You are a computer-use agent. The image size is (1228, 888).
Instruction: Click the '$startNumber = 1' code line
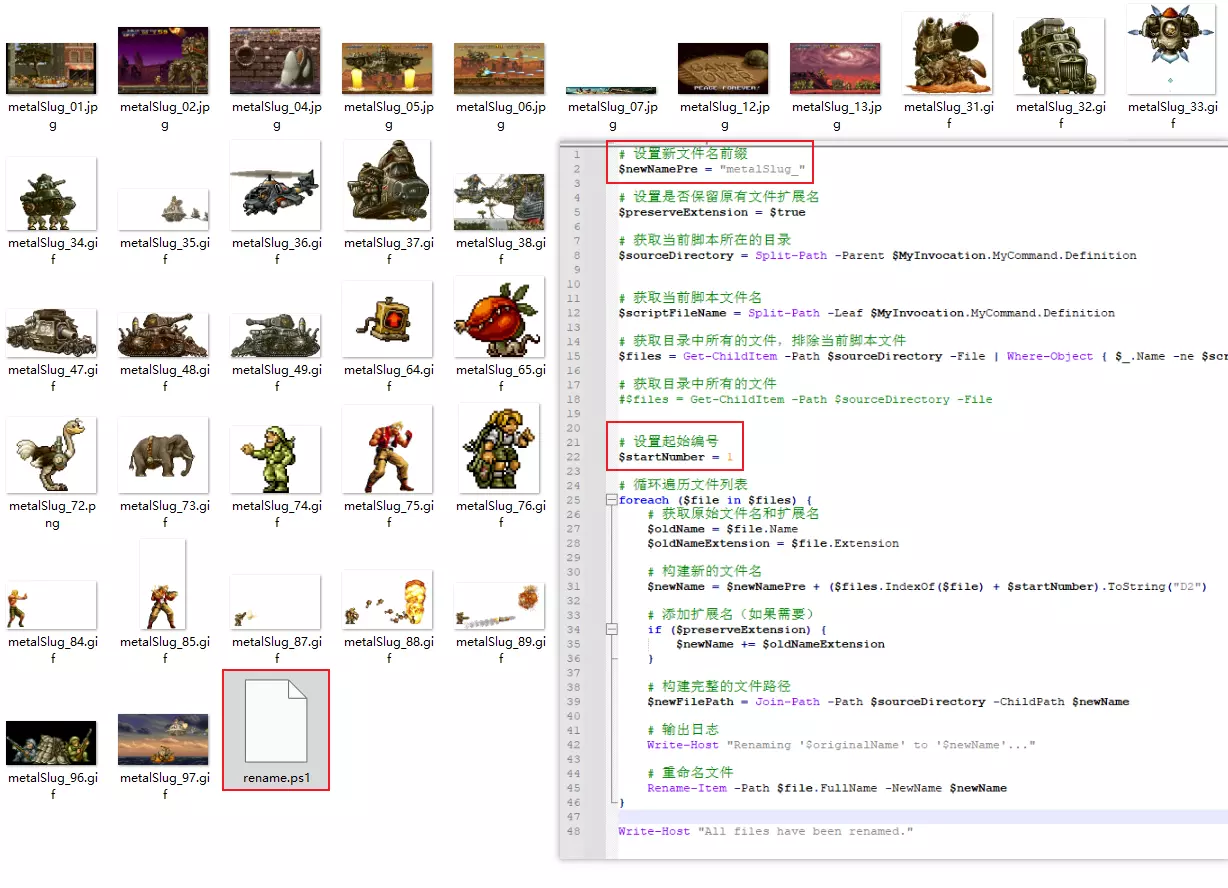[x=675, y=457]
